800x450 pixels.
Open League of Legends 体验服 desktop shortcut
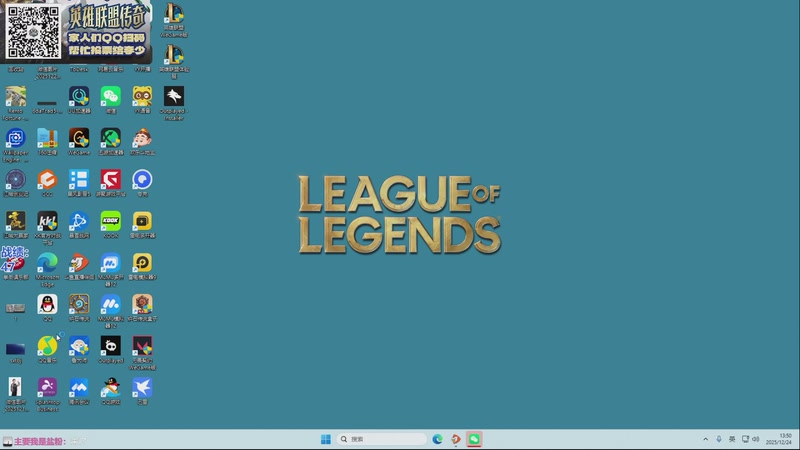[174, 56]
